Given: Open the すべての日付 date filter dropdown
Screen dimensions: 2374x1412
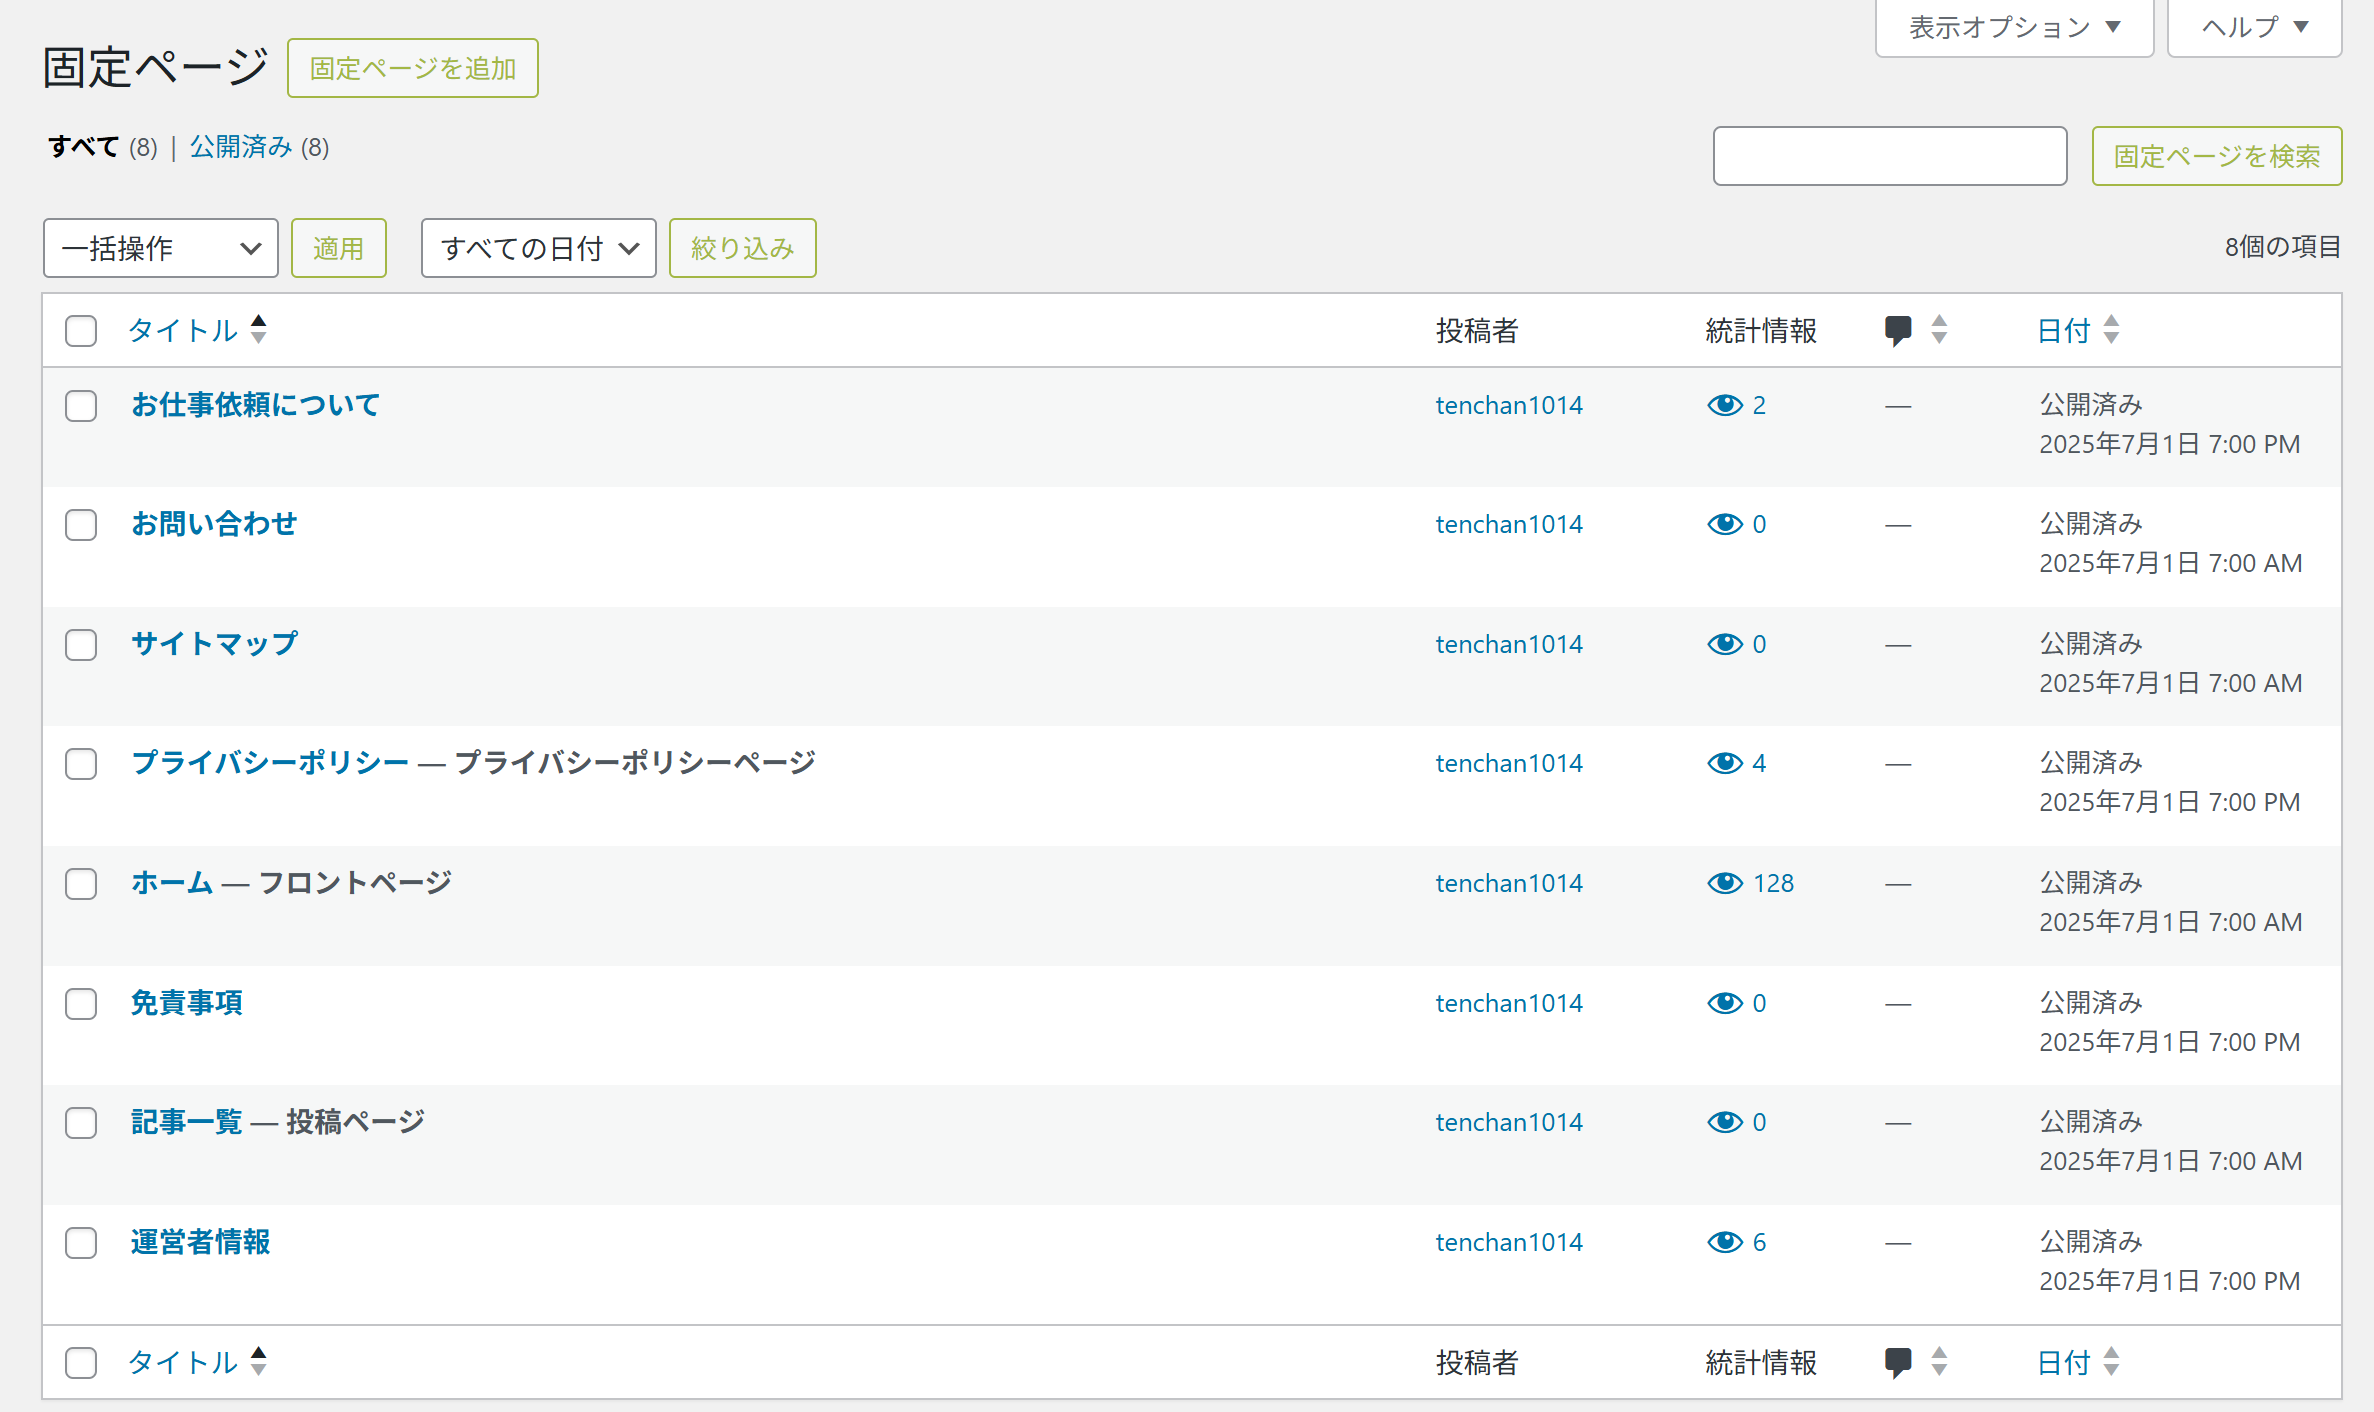Looking at the screenshot, I should coord(538,248).
